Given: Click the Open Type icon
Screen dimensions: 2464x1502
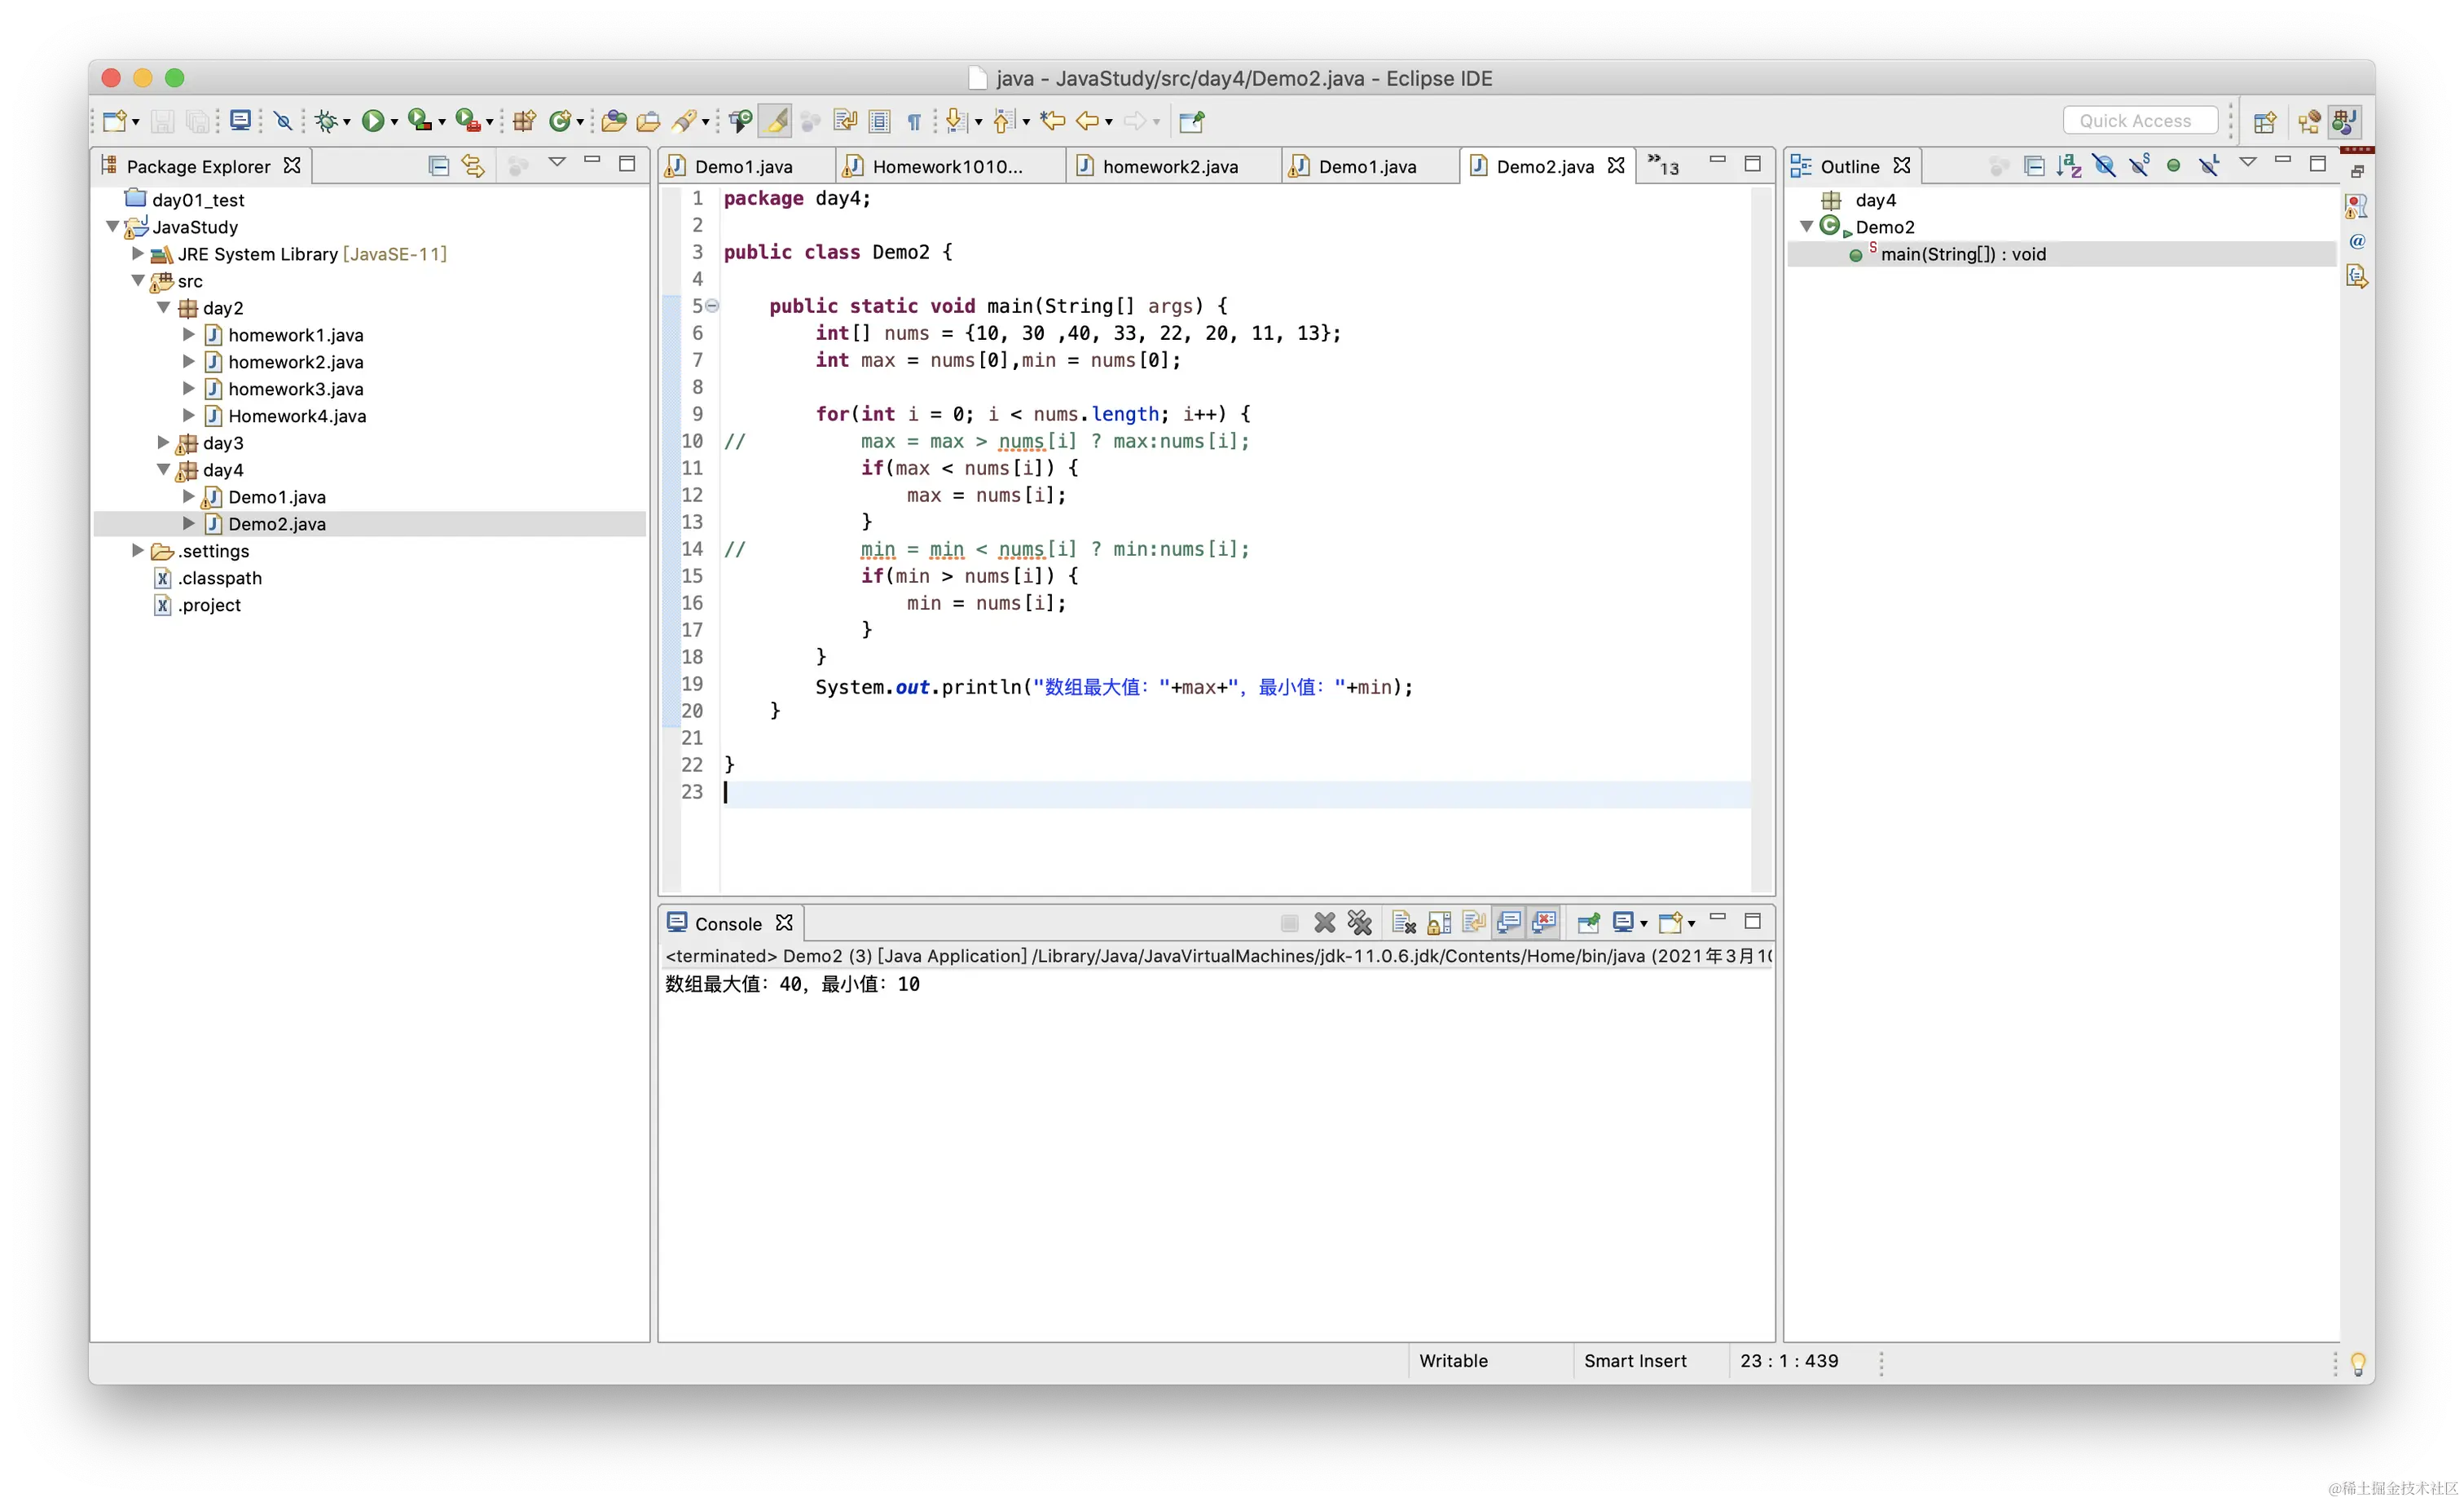Looking at the screenshot, I should (614, 121).
